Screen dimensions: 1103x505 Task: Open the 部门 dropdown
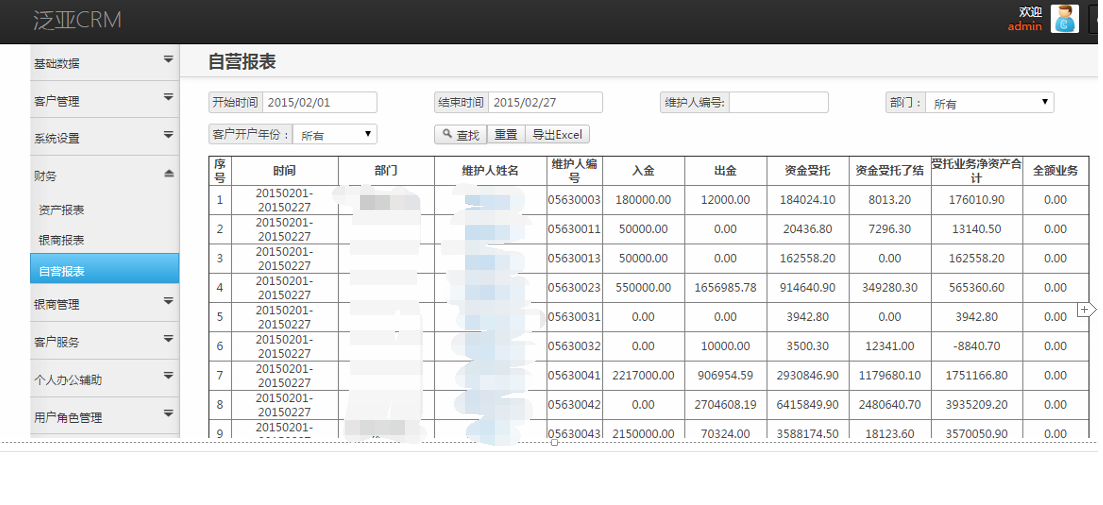coord(989,103)
